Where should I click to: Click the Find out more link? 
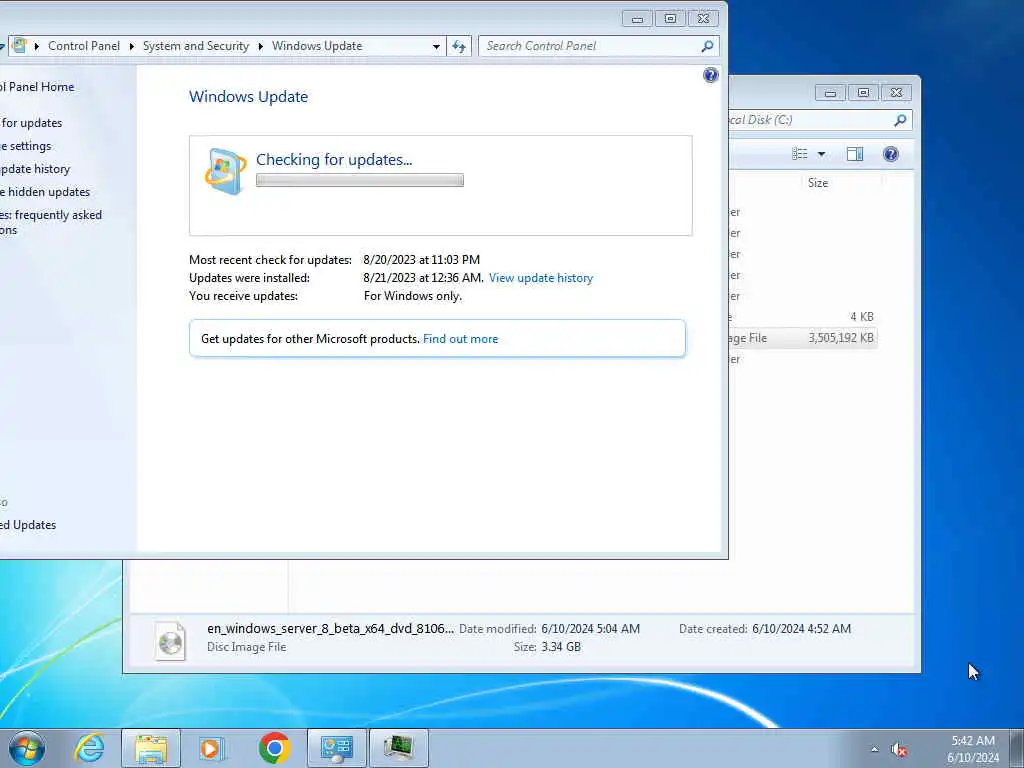click(460, 339)
